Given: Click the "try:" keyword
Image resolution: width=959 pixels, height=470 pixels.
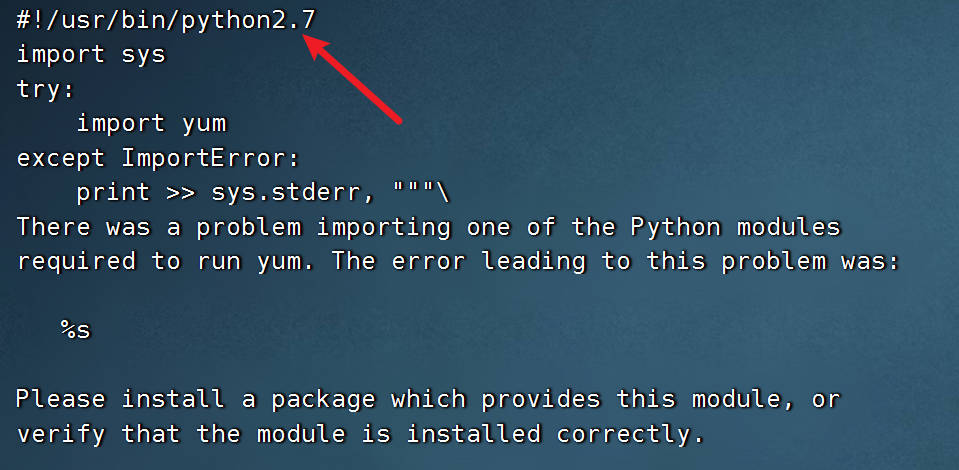Looking at the screenshot, I should (46, 89).
